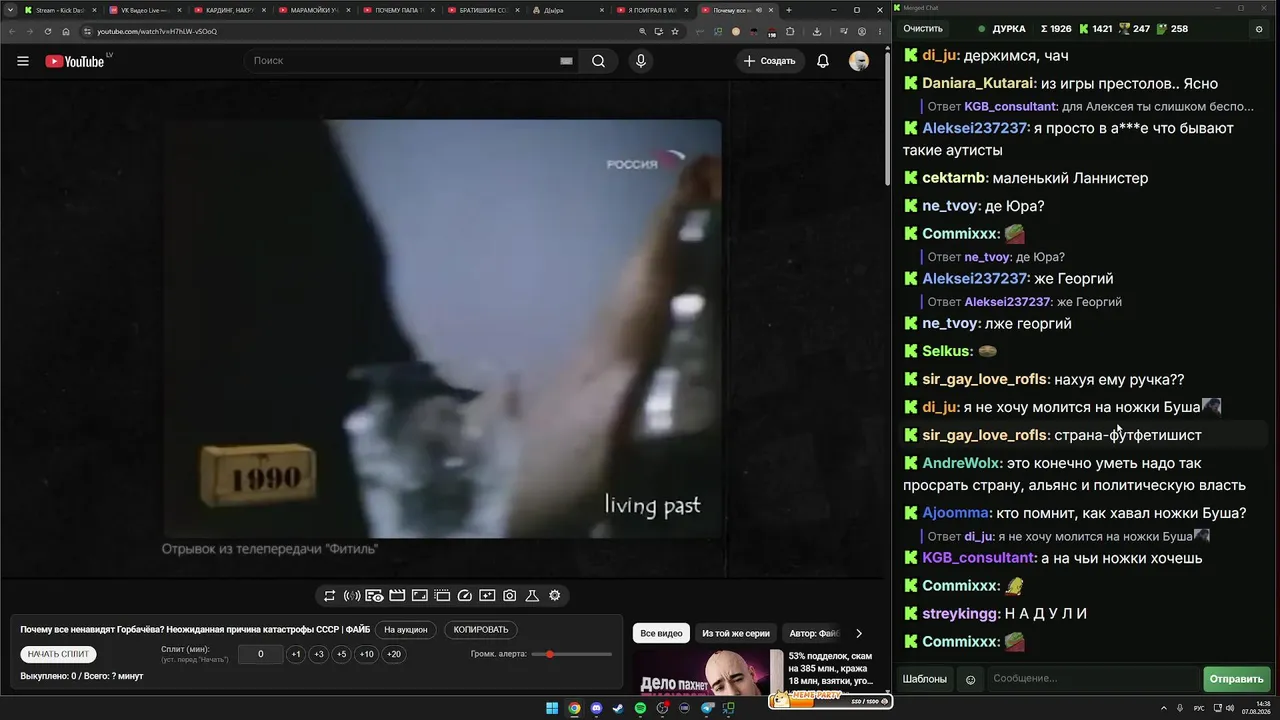The width and height of the screenshot is (1280, 720).
Task: Open Steam from the taskbar
Action: point(618,709)
